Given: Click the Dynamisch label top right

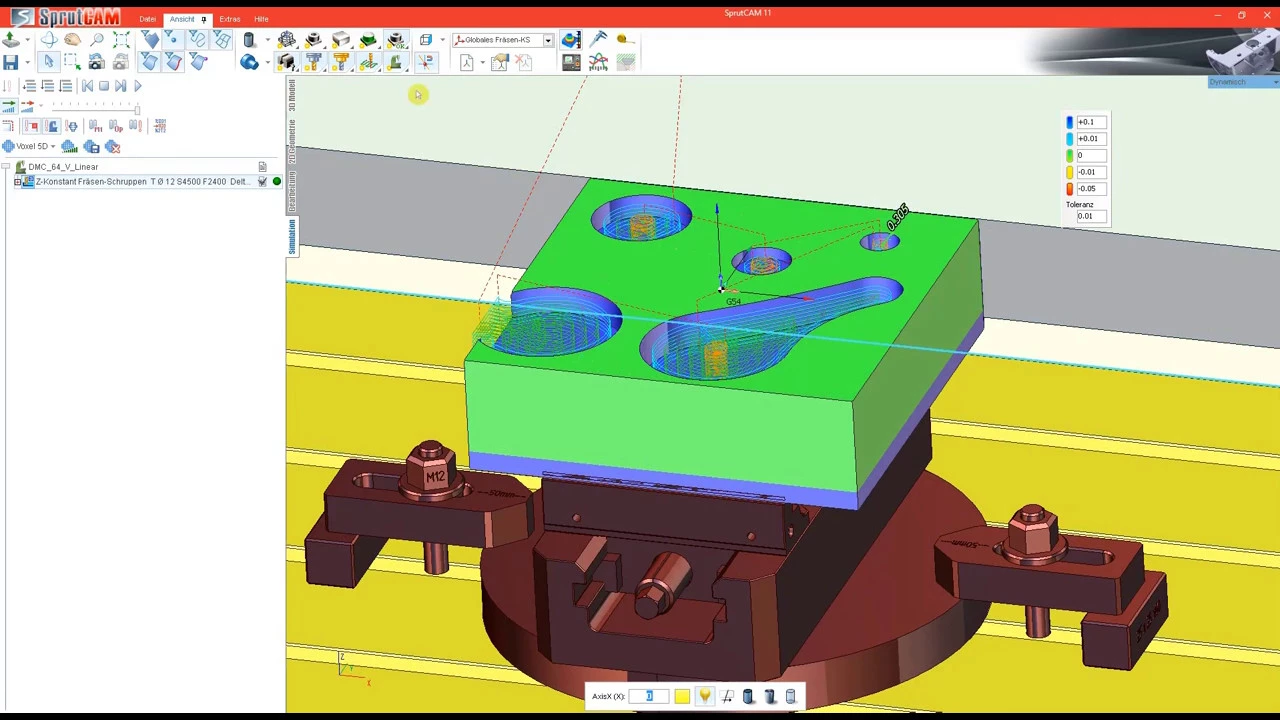Looking at the screenshot, I should click(1227, 82).
